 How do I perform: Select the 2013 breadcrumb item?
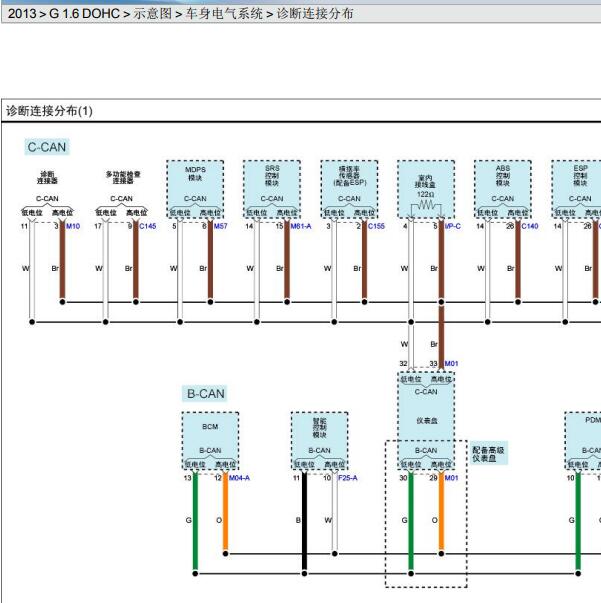click(22, 14)
